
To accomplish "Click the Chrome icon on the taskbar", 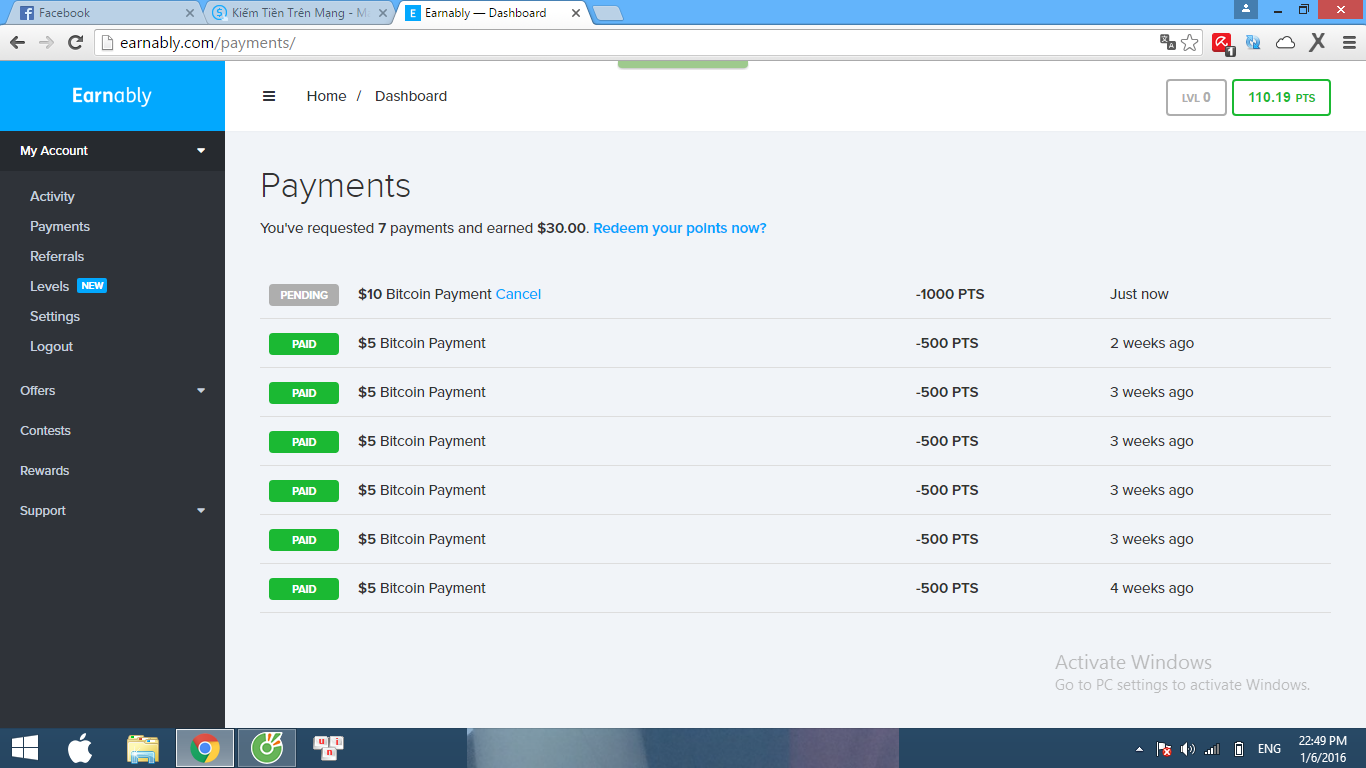I will click(205, 748).
